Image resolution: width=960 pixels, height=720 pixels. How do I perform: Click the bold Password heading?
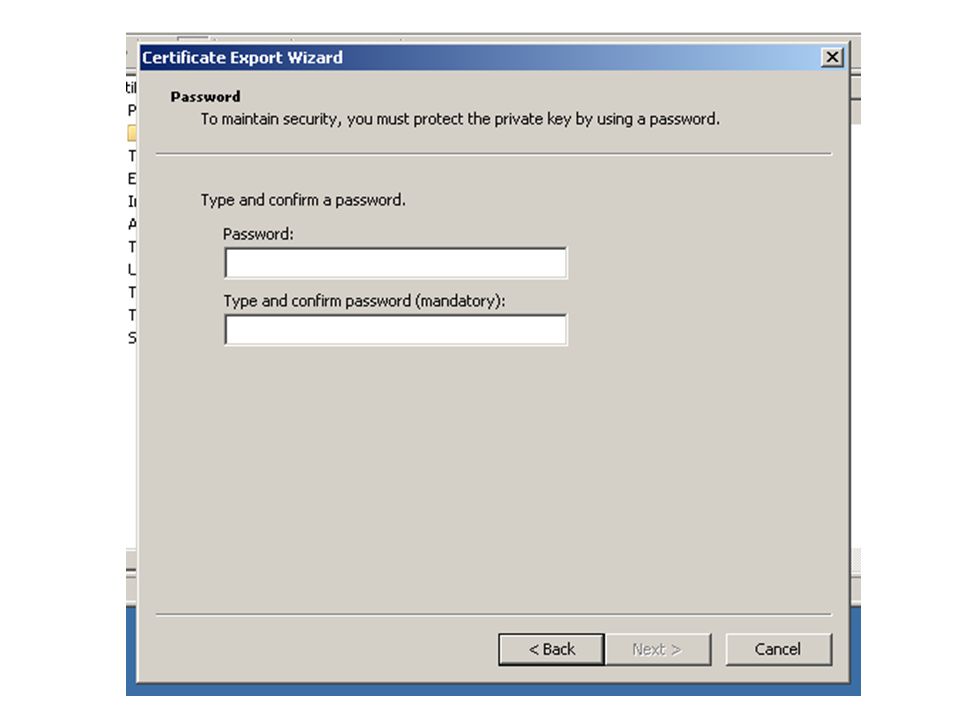pos(205,97)
